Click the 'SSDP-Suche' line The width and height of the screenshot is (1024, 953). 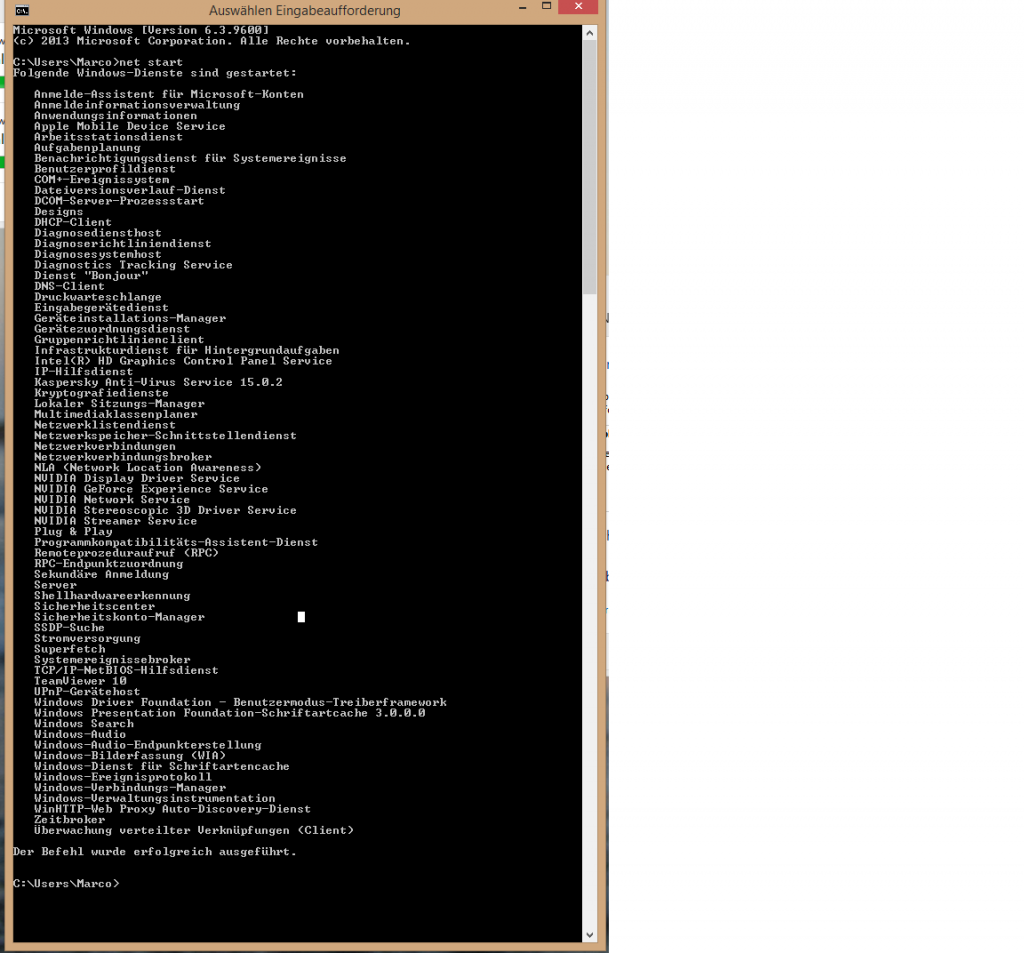69,628
